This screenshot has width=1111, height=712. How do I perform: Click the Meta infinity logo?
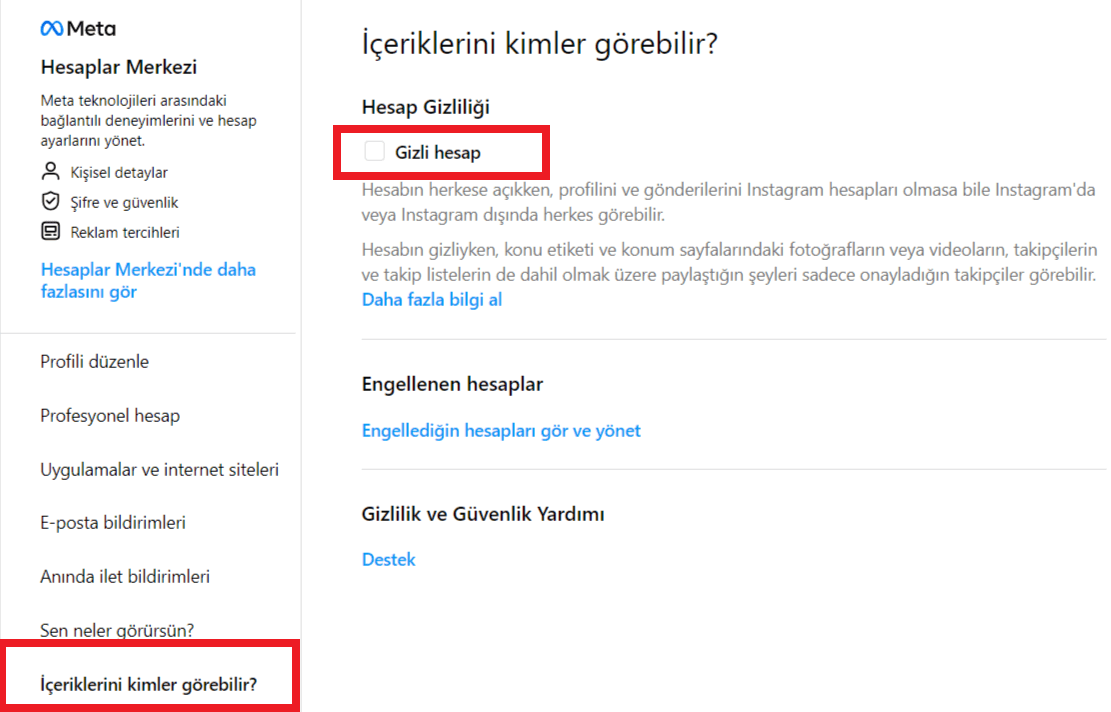(51, 28)
